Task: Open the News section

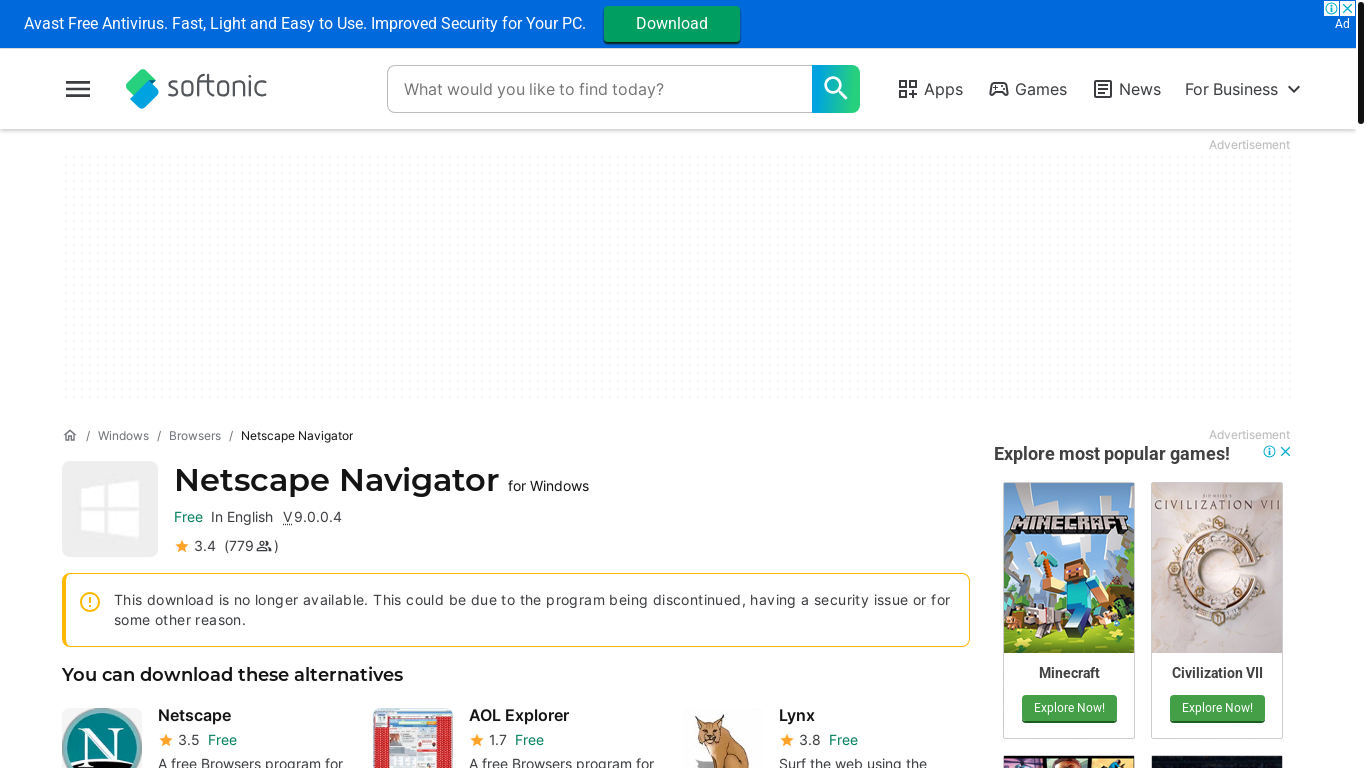Action: (x=1127, y=89)
